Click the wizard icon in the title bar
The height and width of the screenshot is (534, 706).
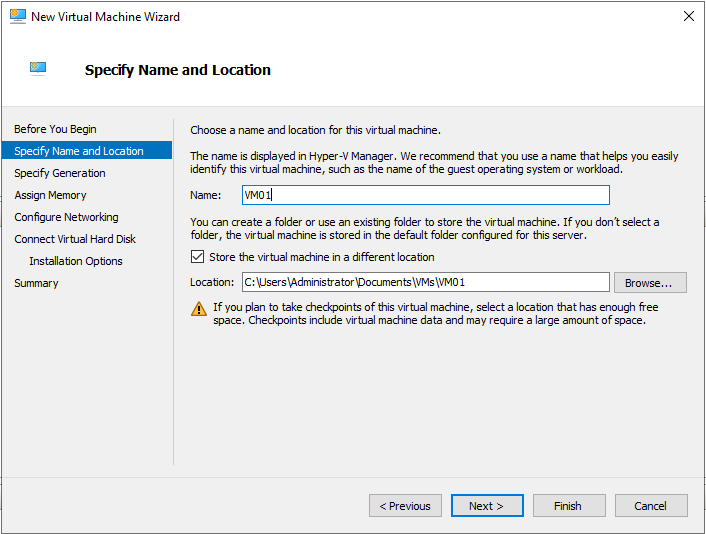tap(16, 17)
